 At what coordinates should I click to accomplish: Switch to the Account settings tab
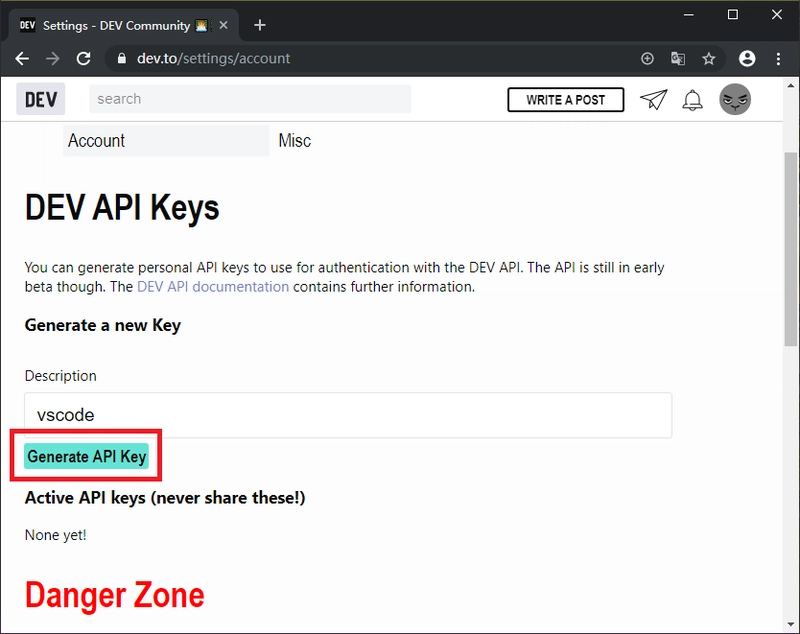click(166, 140)
